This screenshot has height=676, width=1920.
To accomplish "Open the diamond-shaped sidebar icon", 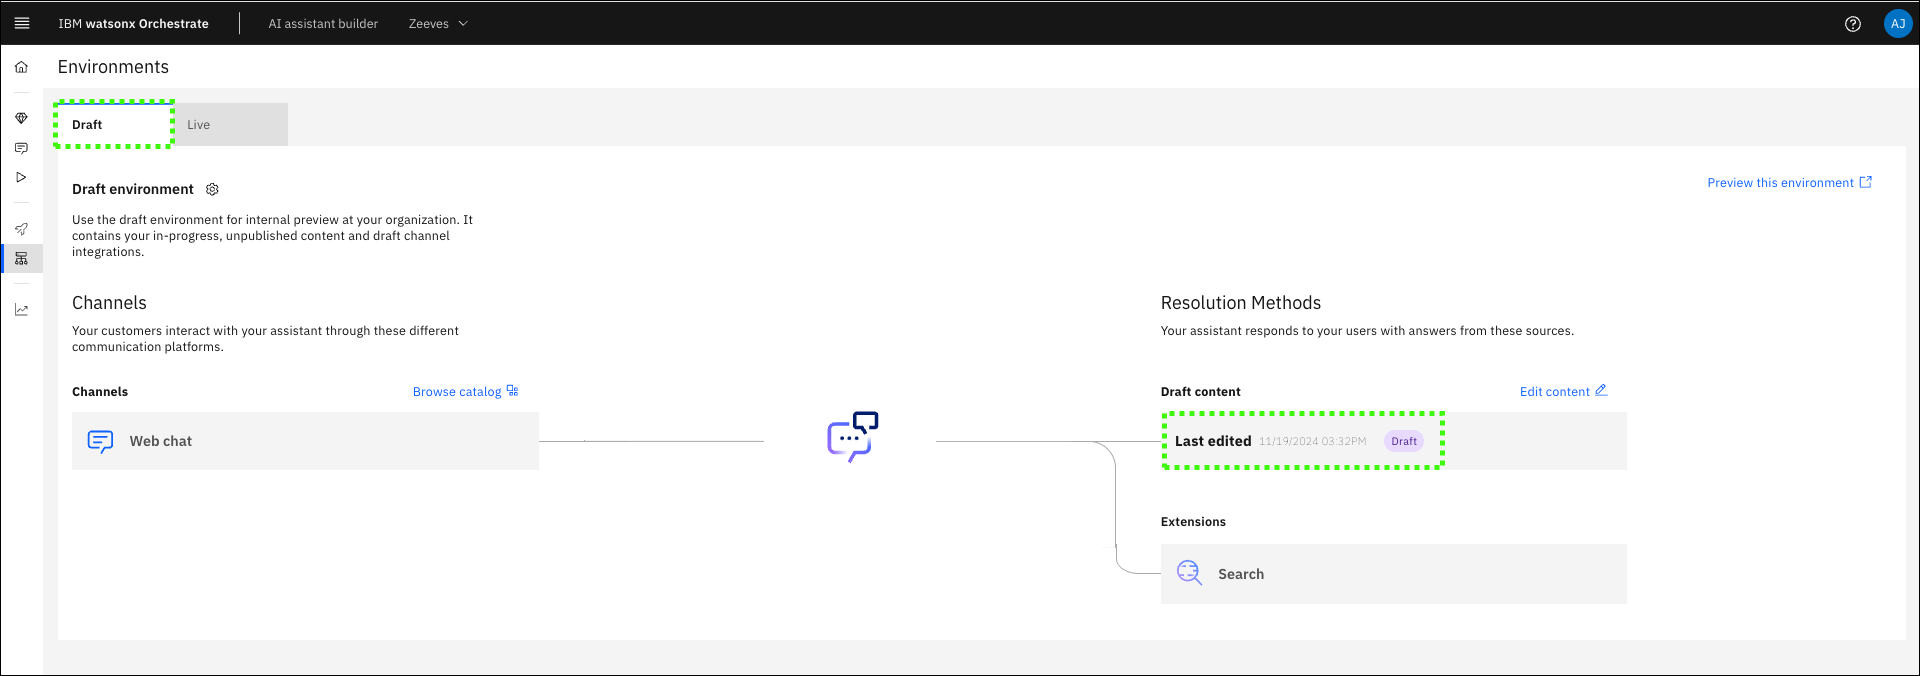I will point(21,118).
